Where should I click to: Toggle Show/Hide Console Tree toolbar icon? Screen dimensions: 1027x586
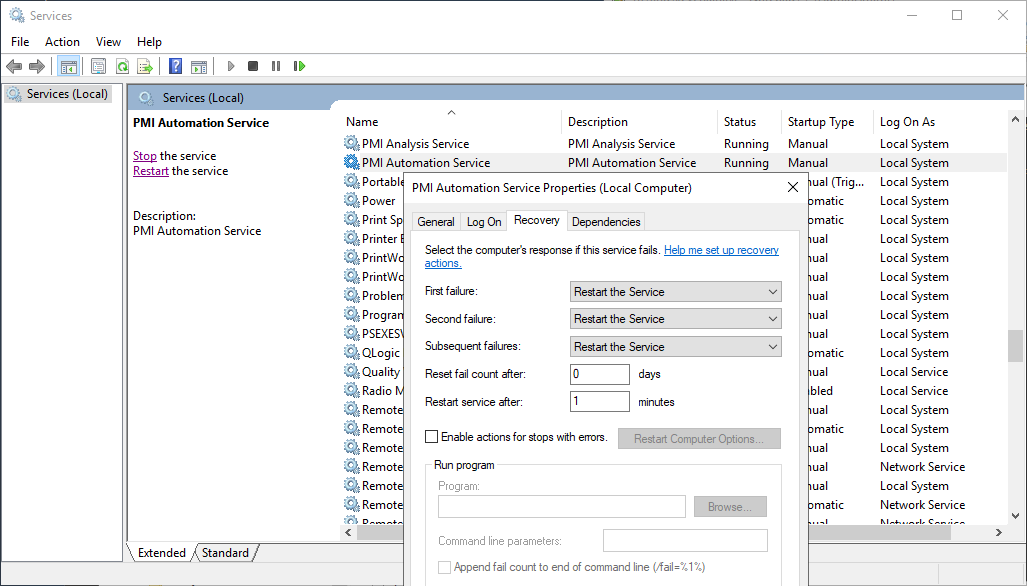pyautogui.click(x=69, y=66)
